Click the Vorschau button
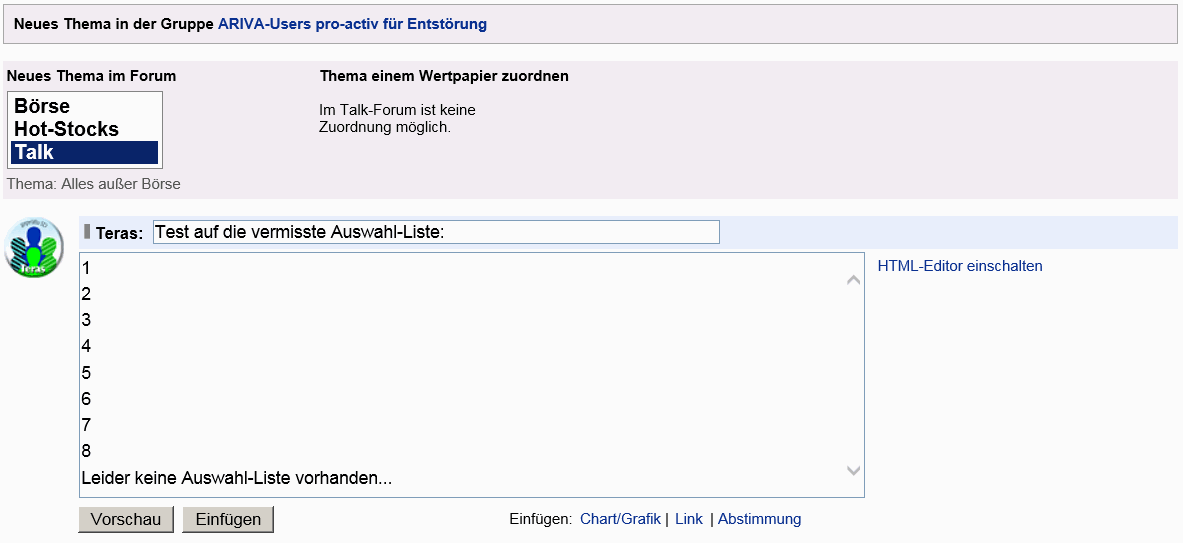 [126, 520]
